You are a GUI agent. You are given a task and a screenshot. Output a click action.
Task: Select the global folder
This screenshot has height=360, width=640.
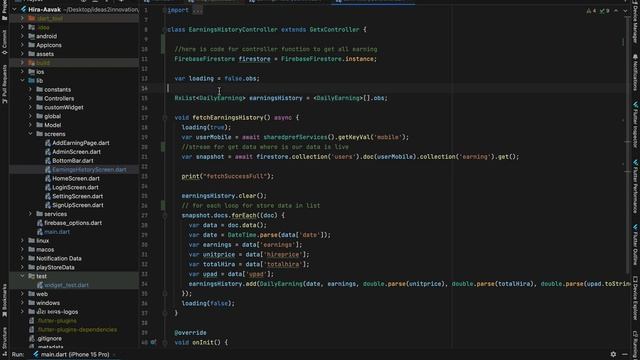pos(52,116)
